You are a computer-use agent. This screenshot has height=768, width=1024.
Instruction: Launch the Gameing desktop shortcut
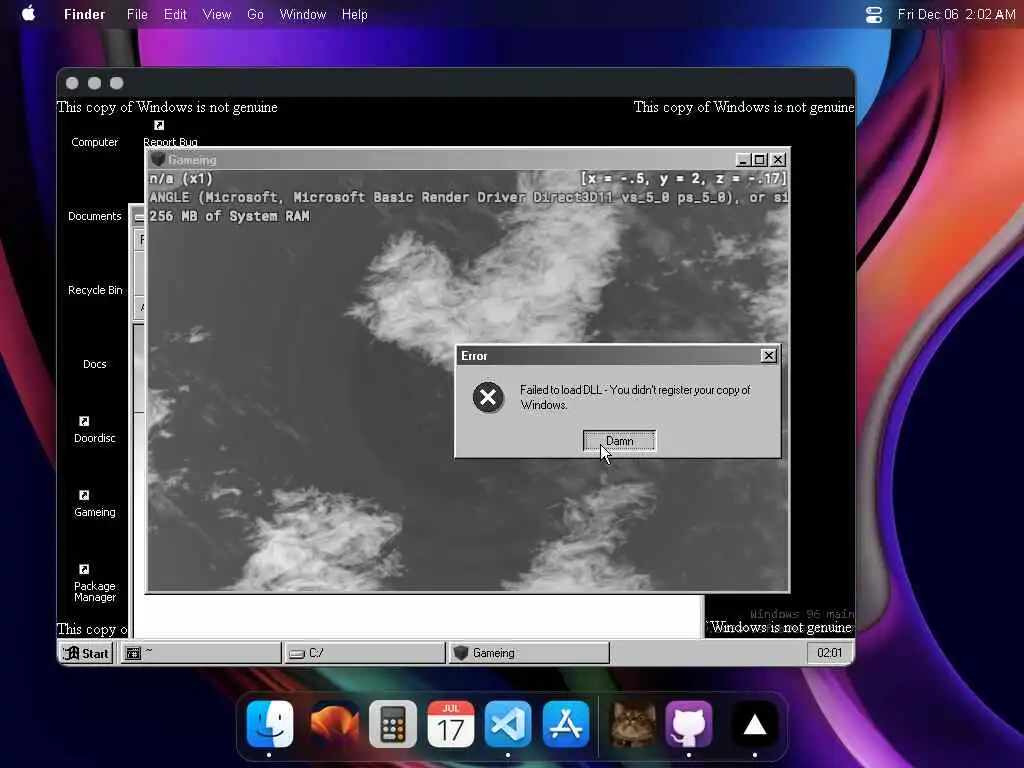point(95,504)
